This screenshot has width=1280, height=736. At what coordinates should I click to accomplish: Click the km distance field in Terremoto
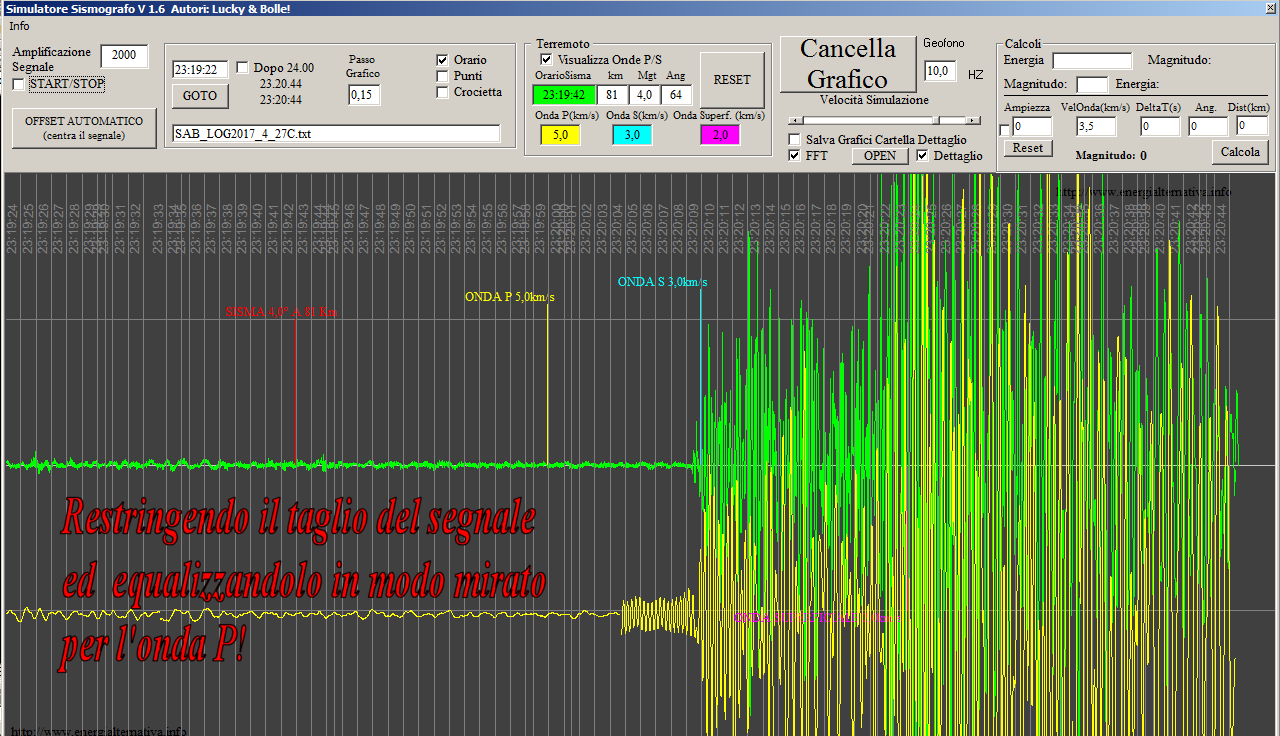click(612, 95)
